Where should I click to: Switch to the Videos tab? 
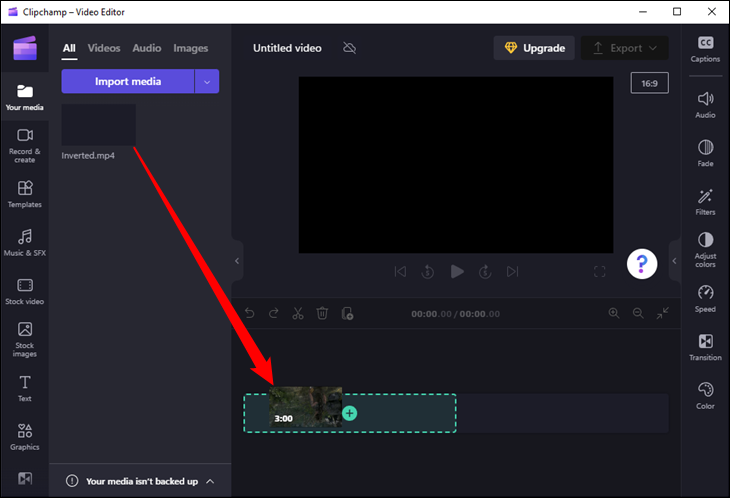pyautogui.click(x=103, y=48)
